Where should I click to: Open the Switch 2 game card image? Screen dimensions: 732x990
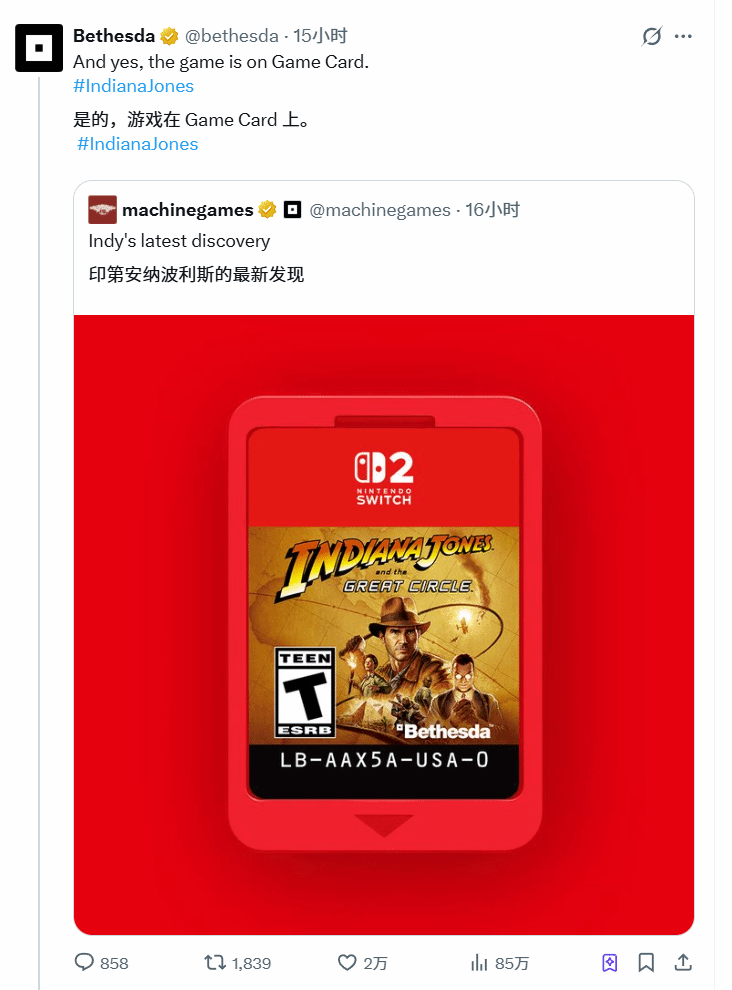384,624
